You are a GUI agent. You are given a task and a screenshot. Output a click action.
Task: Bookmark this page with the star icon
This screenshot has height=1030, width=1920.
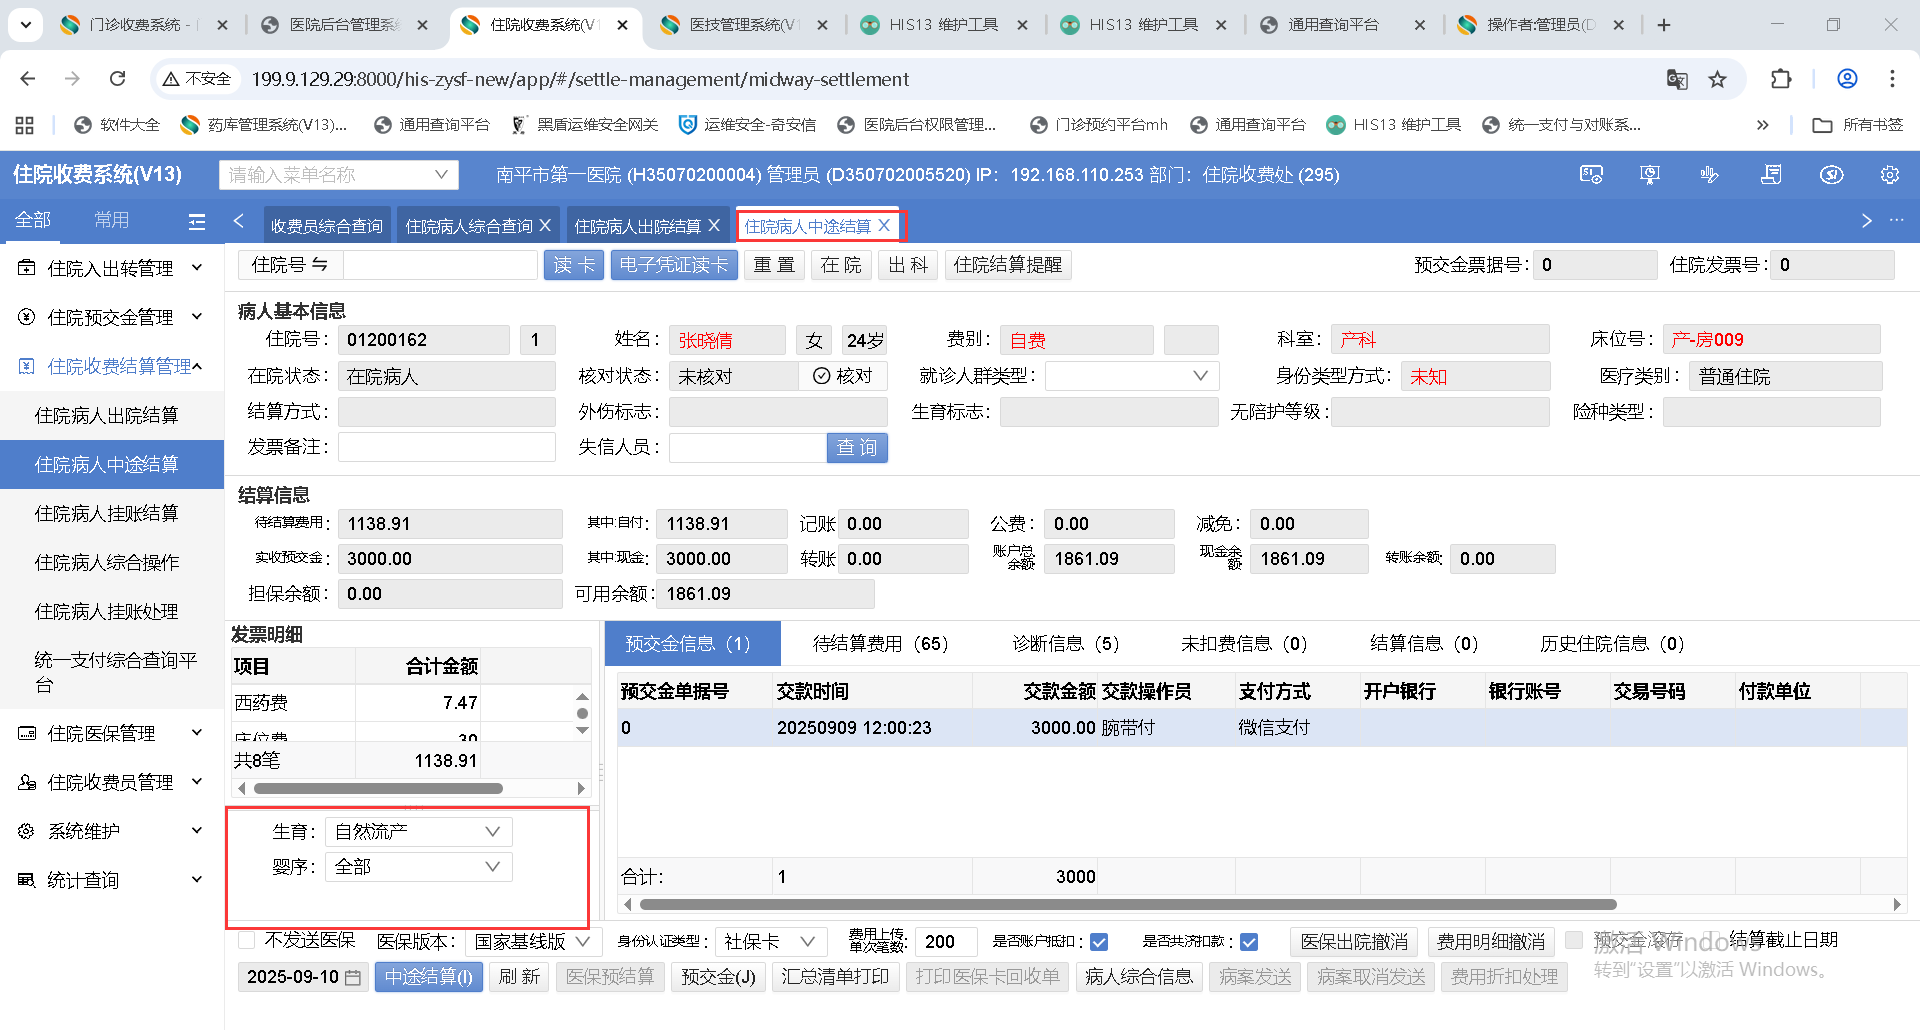point(1717,79)
